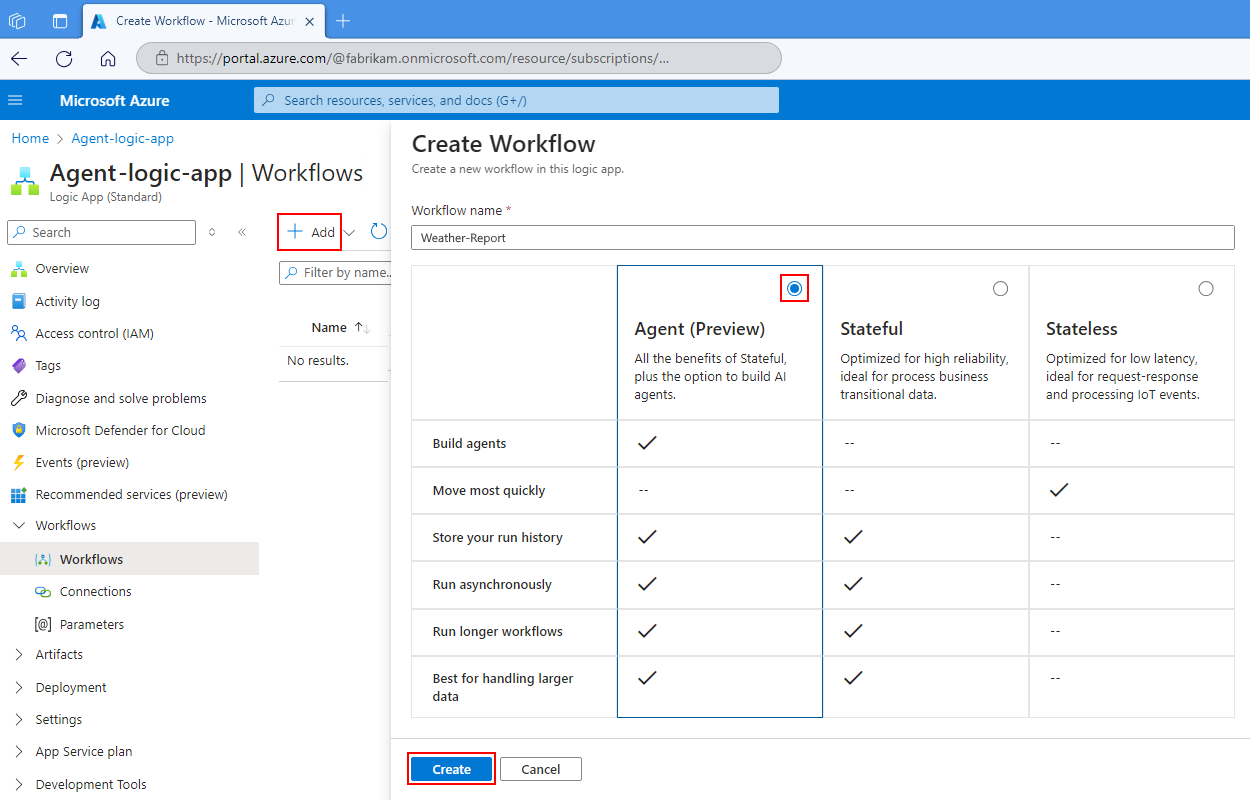1250x800 pixels.
Task: Click the Store your run history label
Action: [x=497, y=537]
